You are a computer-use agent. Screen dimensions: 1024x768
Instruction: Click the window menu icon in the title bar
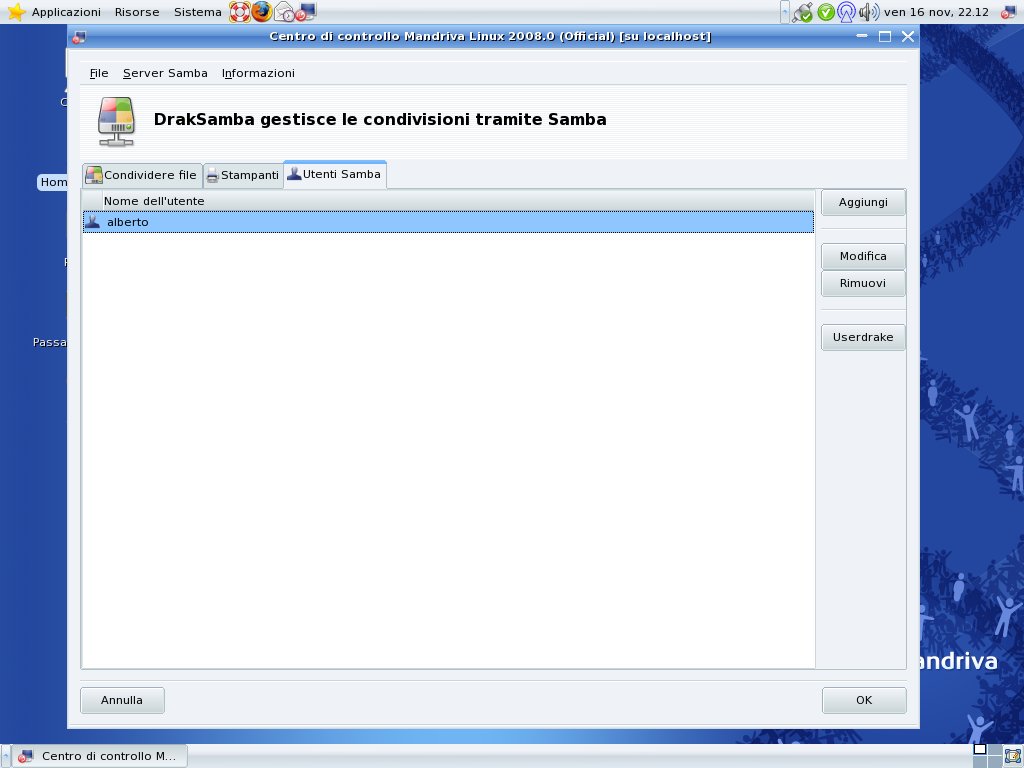point(79,37)
